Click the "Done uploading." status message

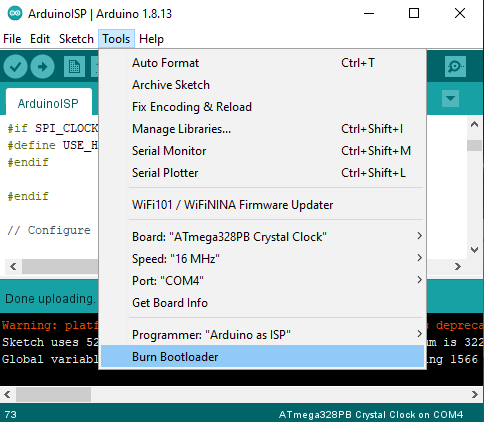coord(50,299)
